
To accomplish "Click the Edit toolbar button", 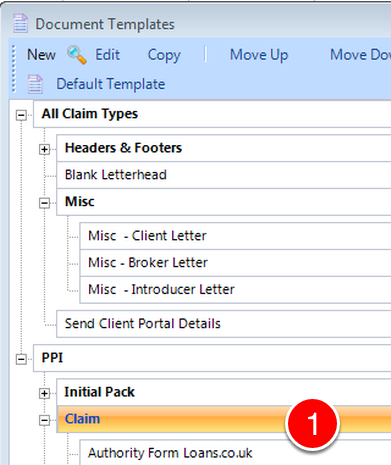I will [107, 55].
